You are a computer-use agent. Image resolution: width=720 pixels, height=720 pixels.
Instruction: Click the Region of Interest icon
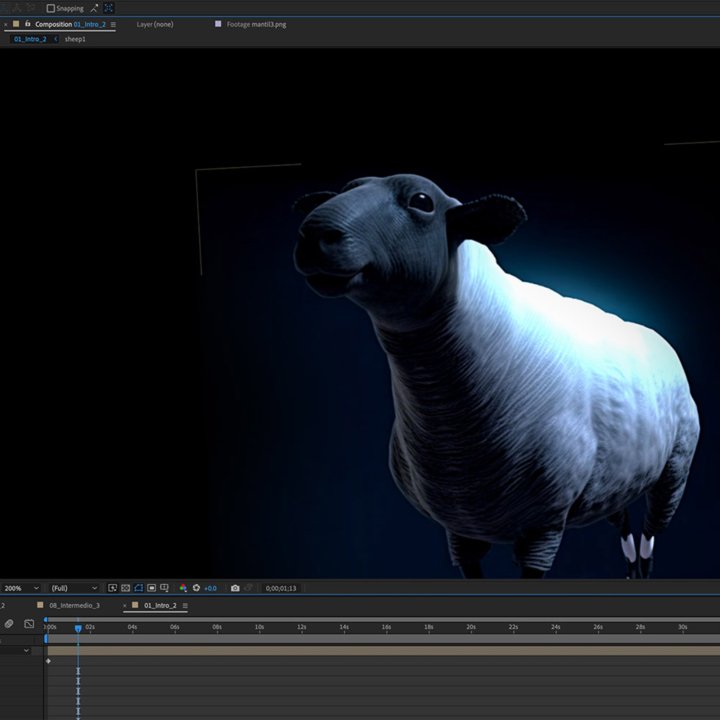click(152, 588)
